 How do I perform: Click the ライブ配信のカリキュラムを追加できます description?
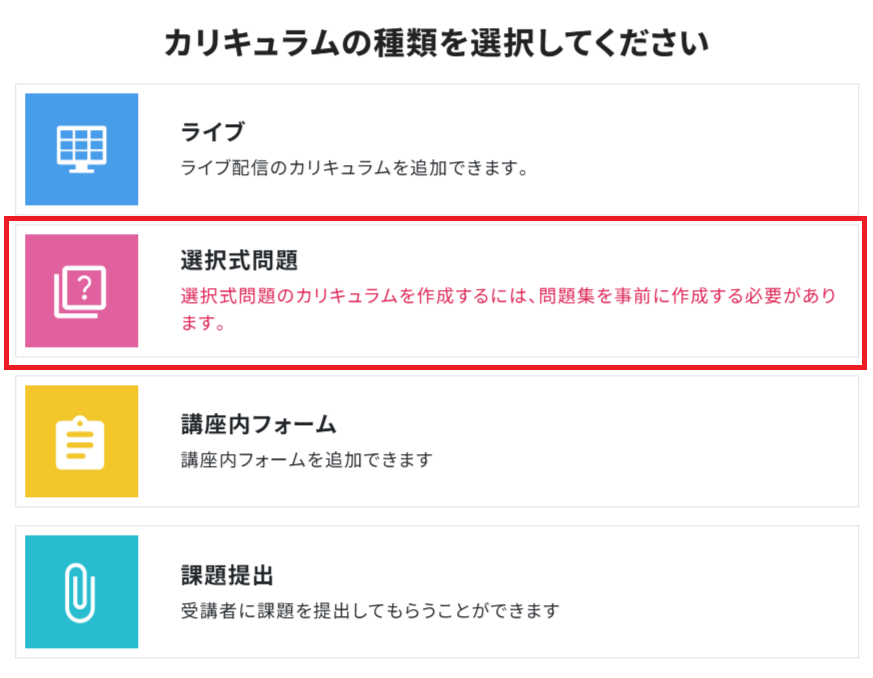coord(353,167)
